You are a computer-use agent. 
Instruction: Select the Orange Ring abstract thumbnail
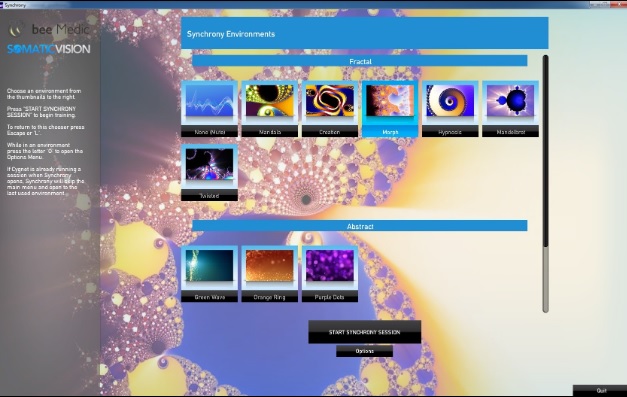pyautogui.click(x=270, y=274)
